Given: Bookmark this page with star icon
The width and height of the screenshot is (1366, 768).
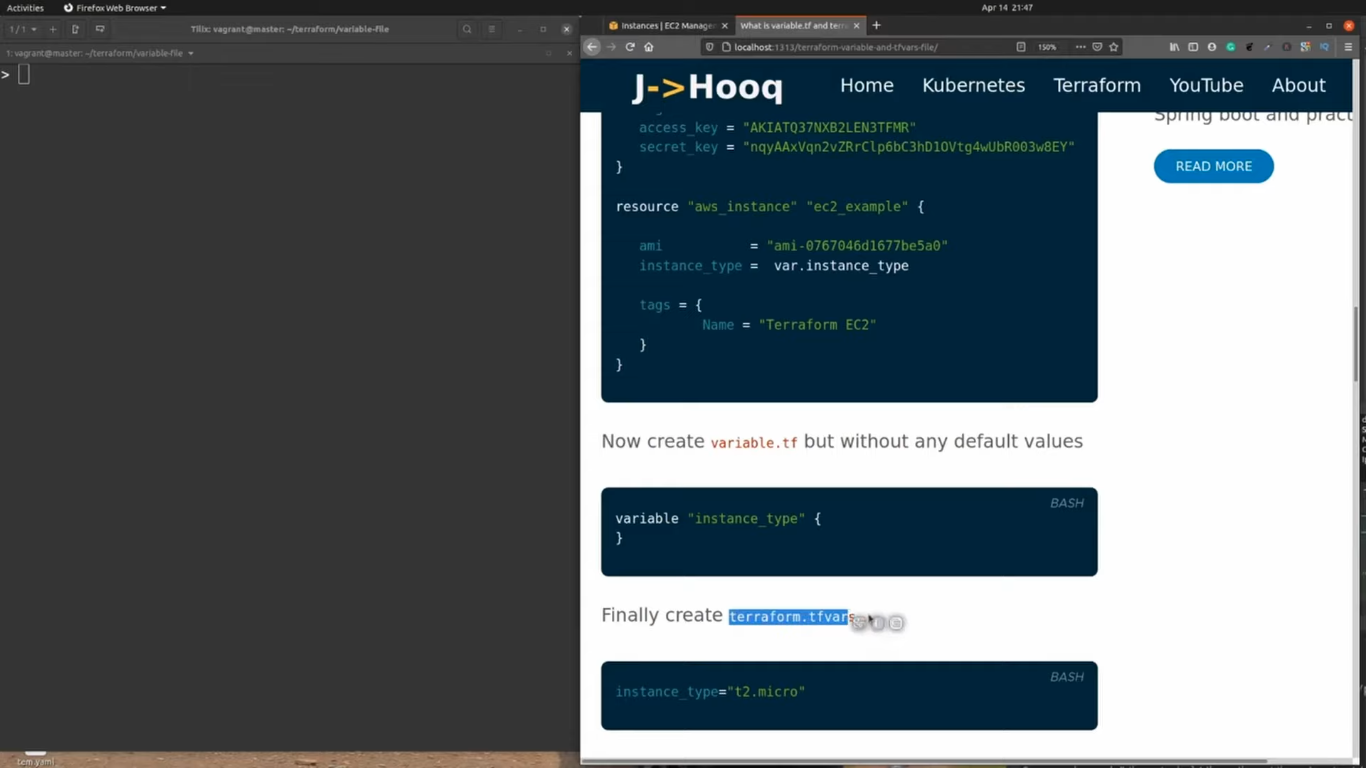Looking at the screenshot, I should click(x=1113, y=47).
